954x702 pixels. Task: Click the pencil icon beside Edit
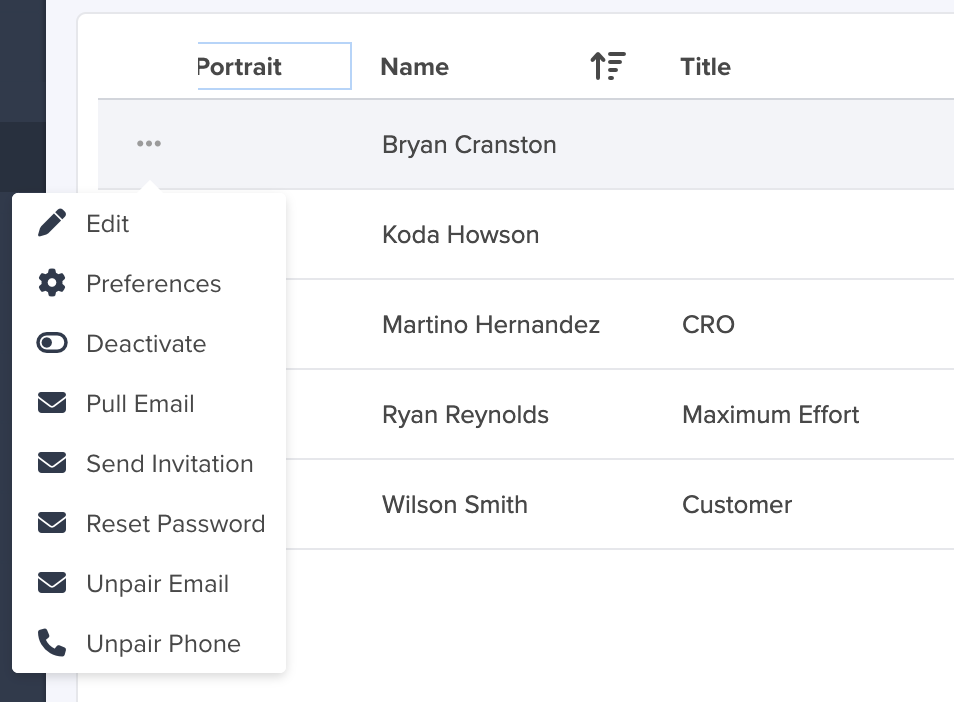tap(52, 223)
